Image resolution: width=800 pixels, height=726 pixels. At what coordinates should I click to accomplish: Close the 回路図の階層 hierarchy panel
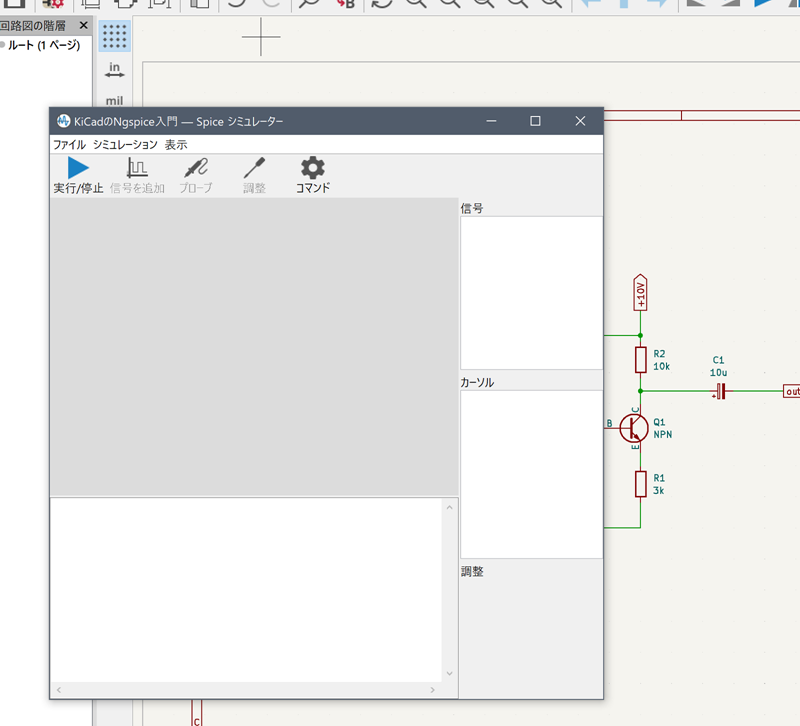84,25
